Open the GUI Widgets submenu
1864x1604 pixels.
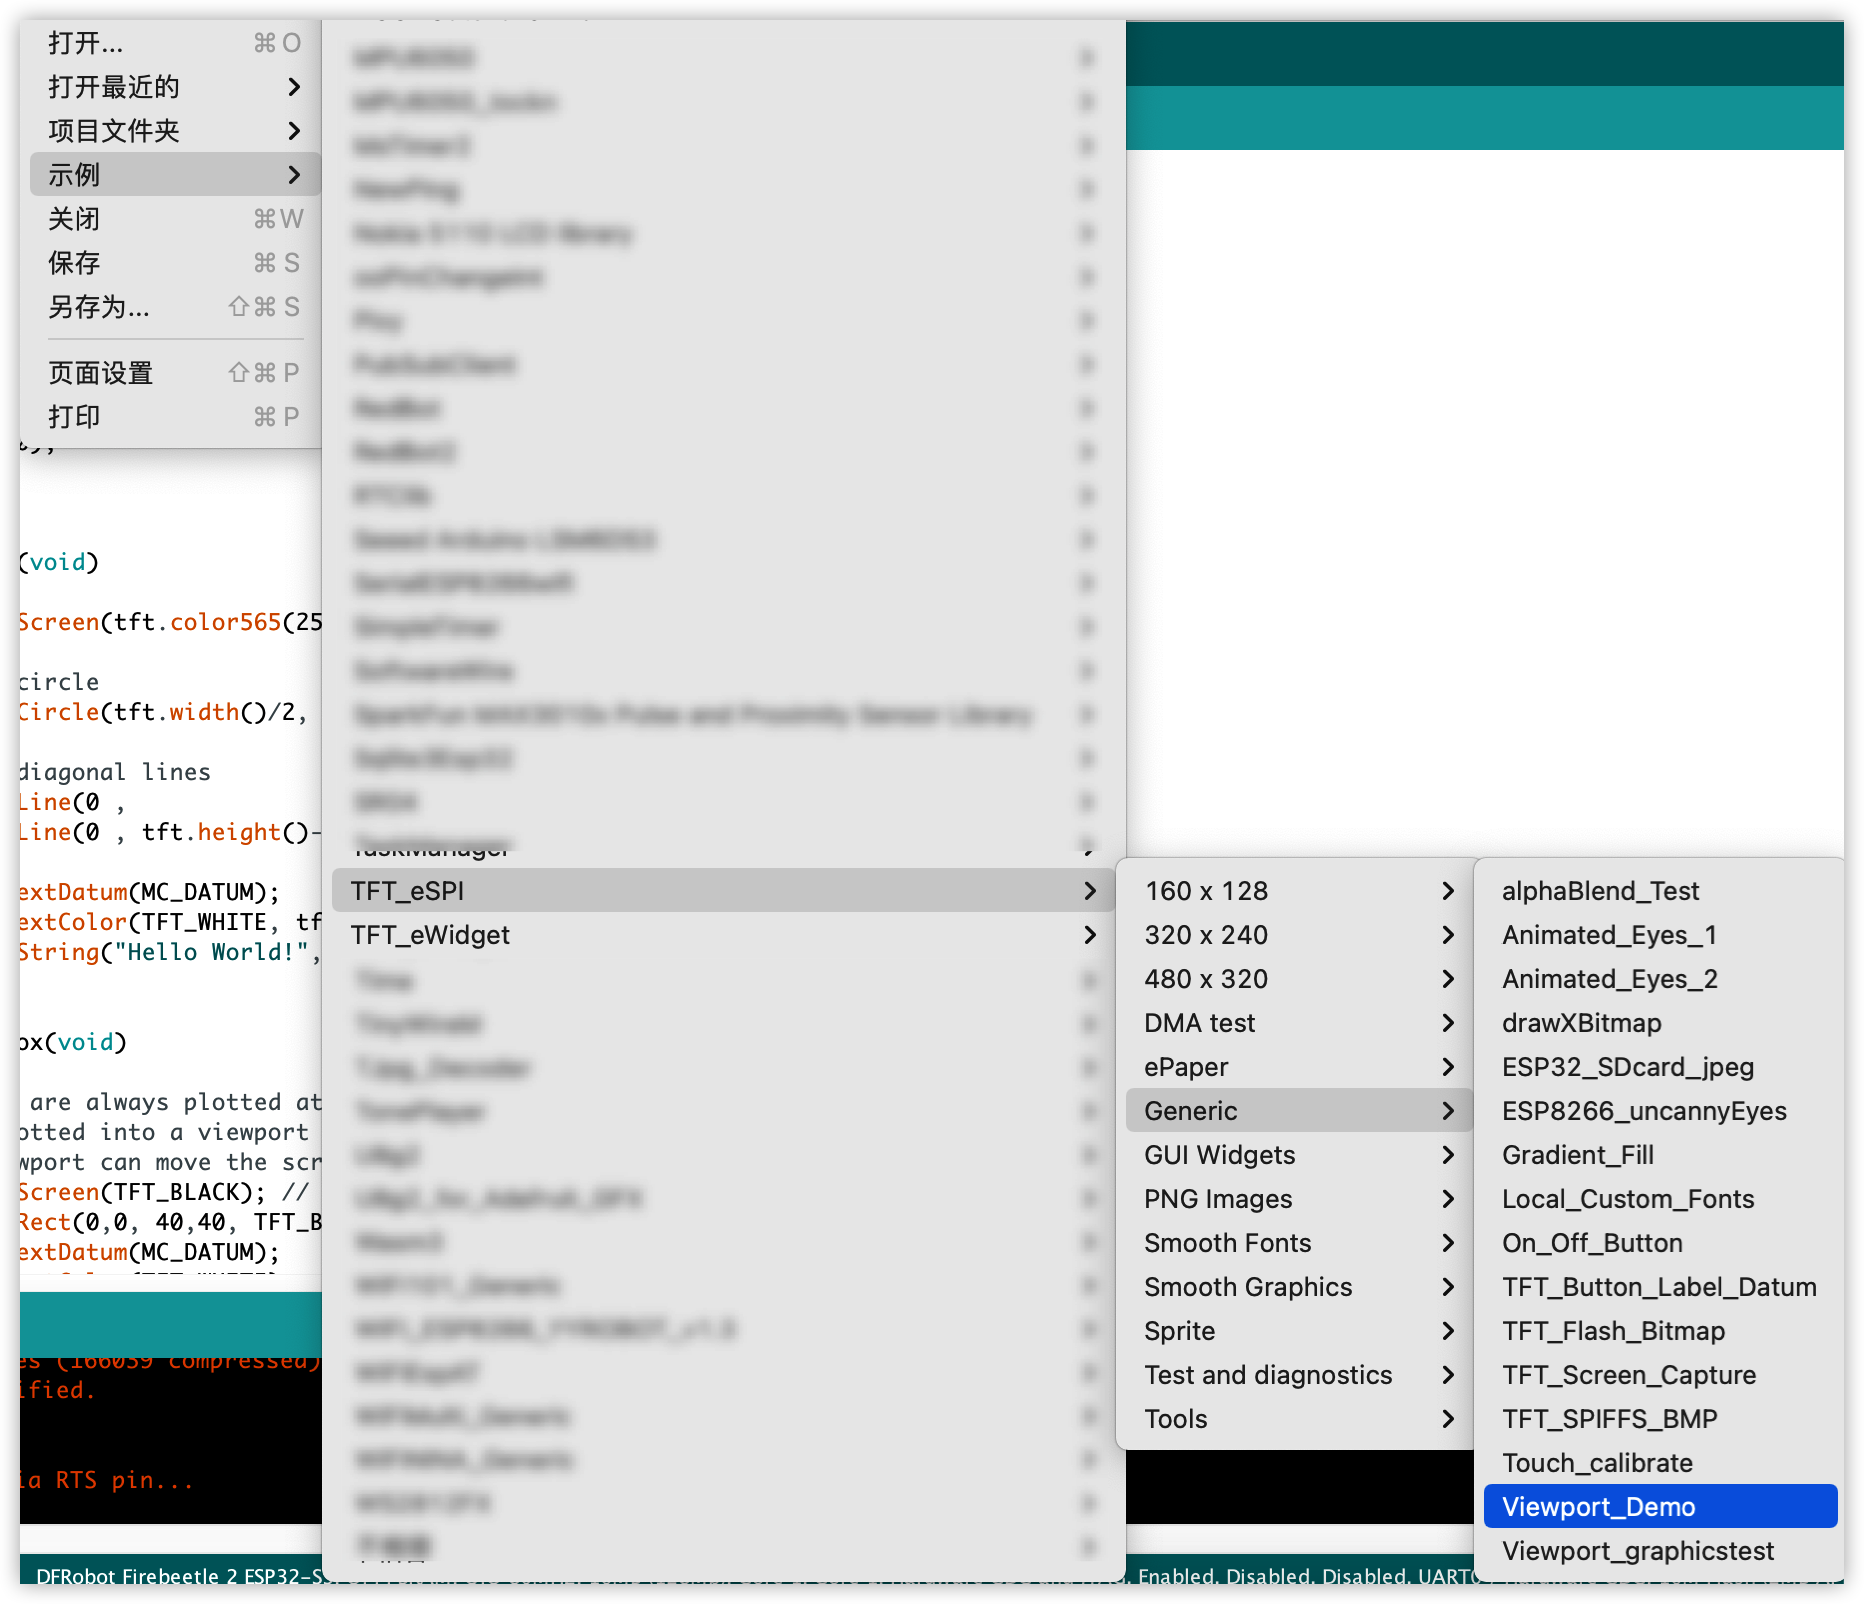pyautogui.click(x=1298, y=1155)
